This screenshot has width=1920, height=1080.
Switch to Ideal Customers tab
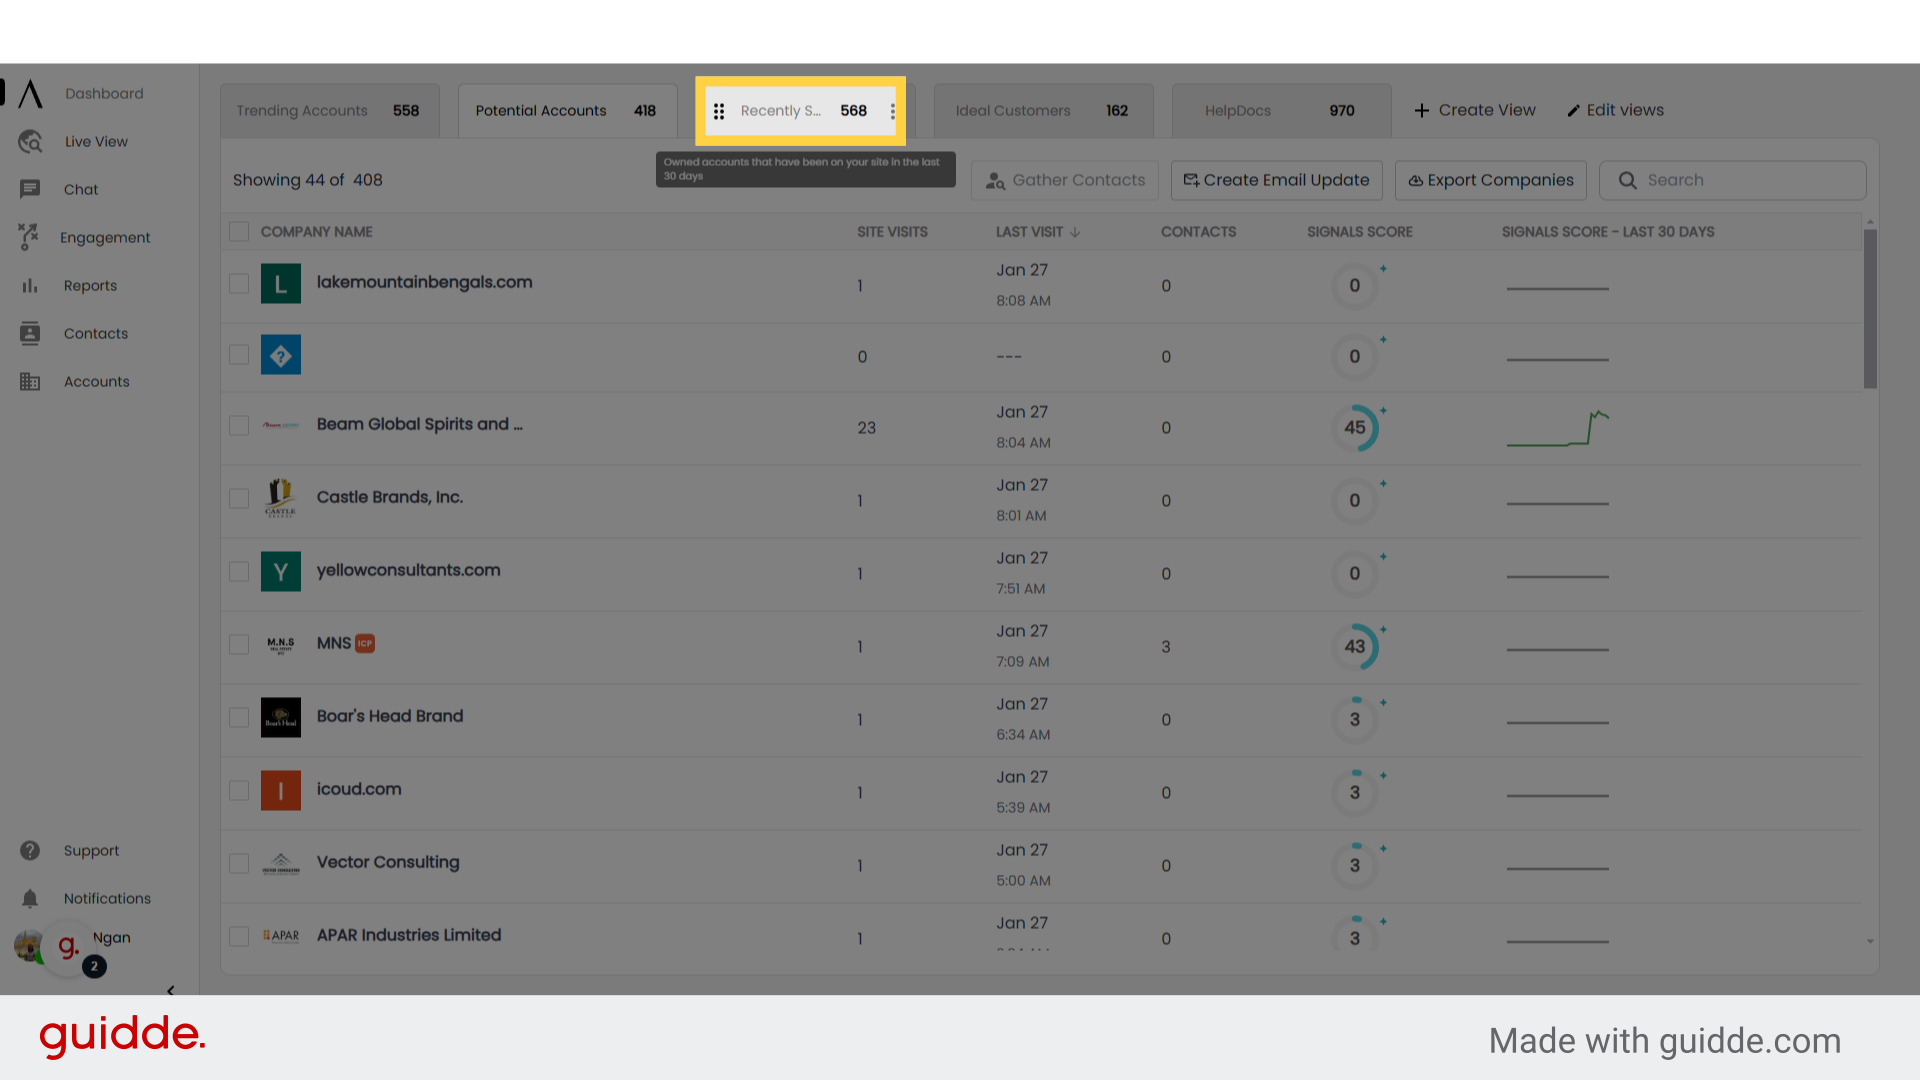[1043, 111]
